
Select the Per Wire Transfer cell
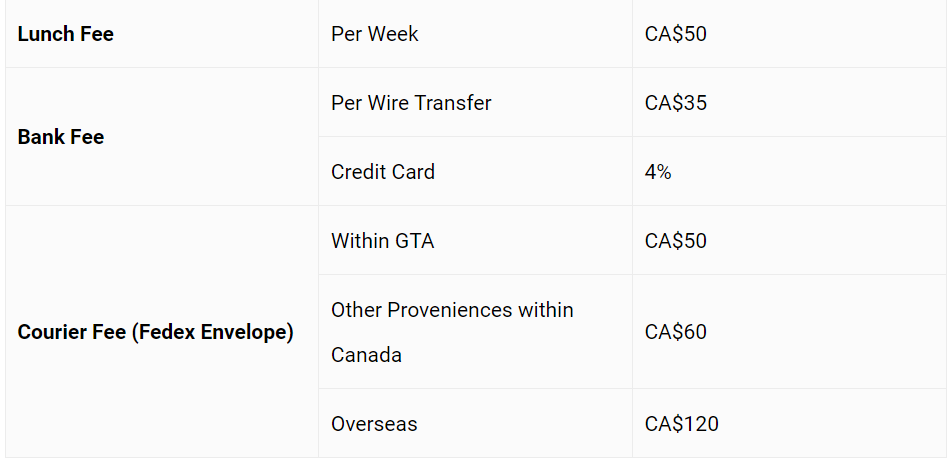pyautogui.click(x=411, y=103)
